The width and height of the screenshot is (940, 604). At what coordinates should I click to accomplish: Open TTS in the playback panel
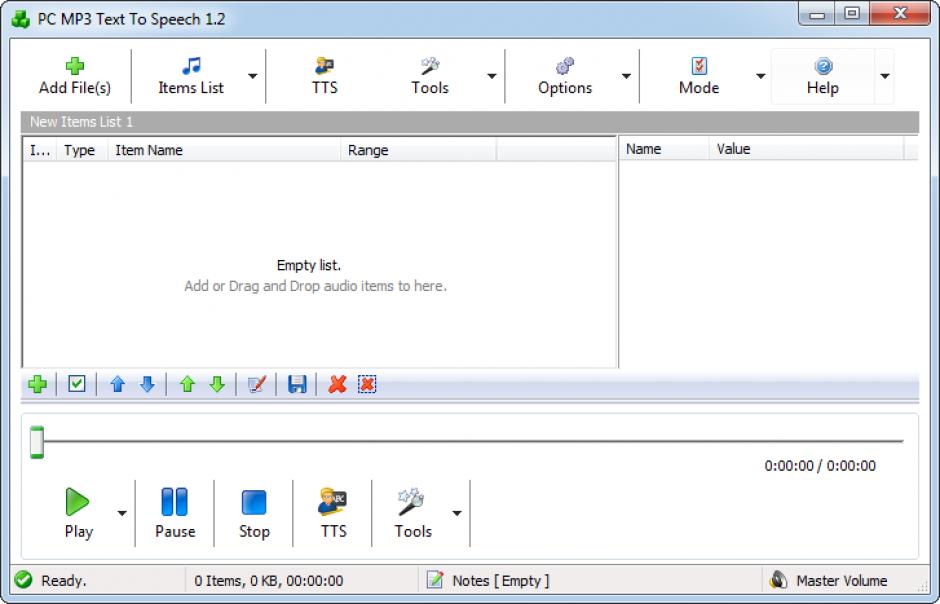(333, 513)
